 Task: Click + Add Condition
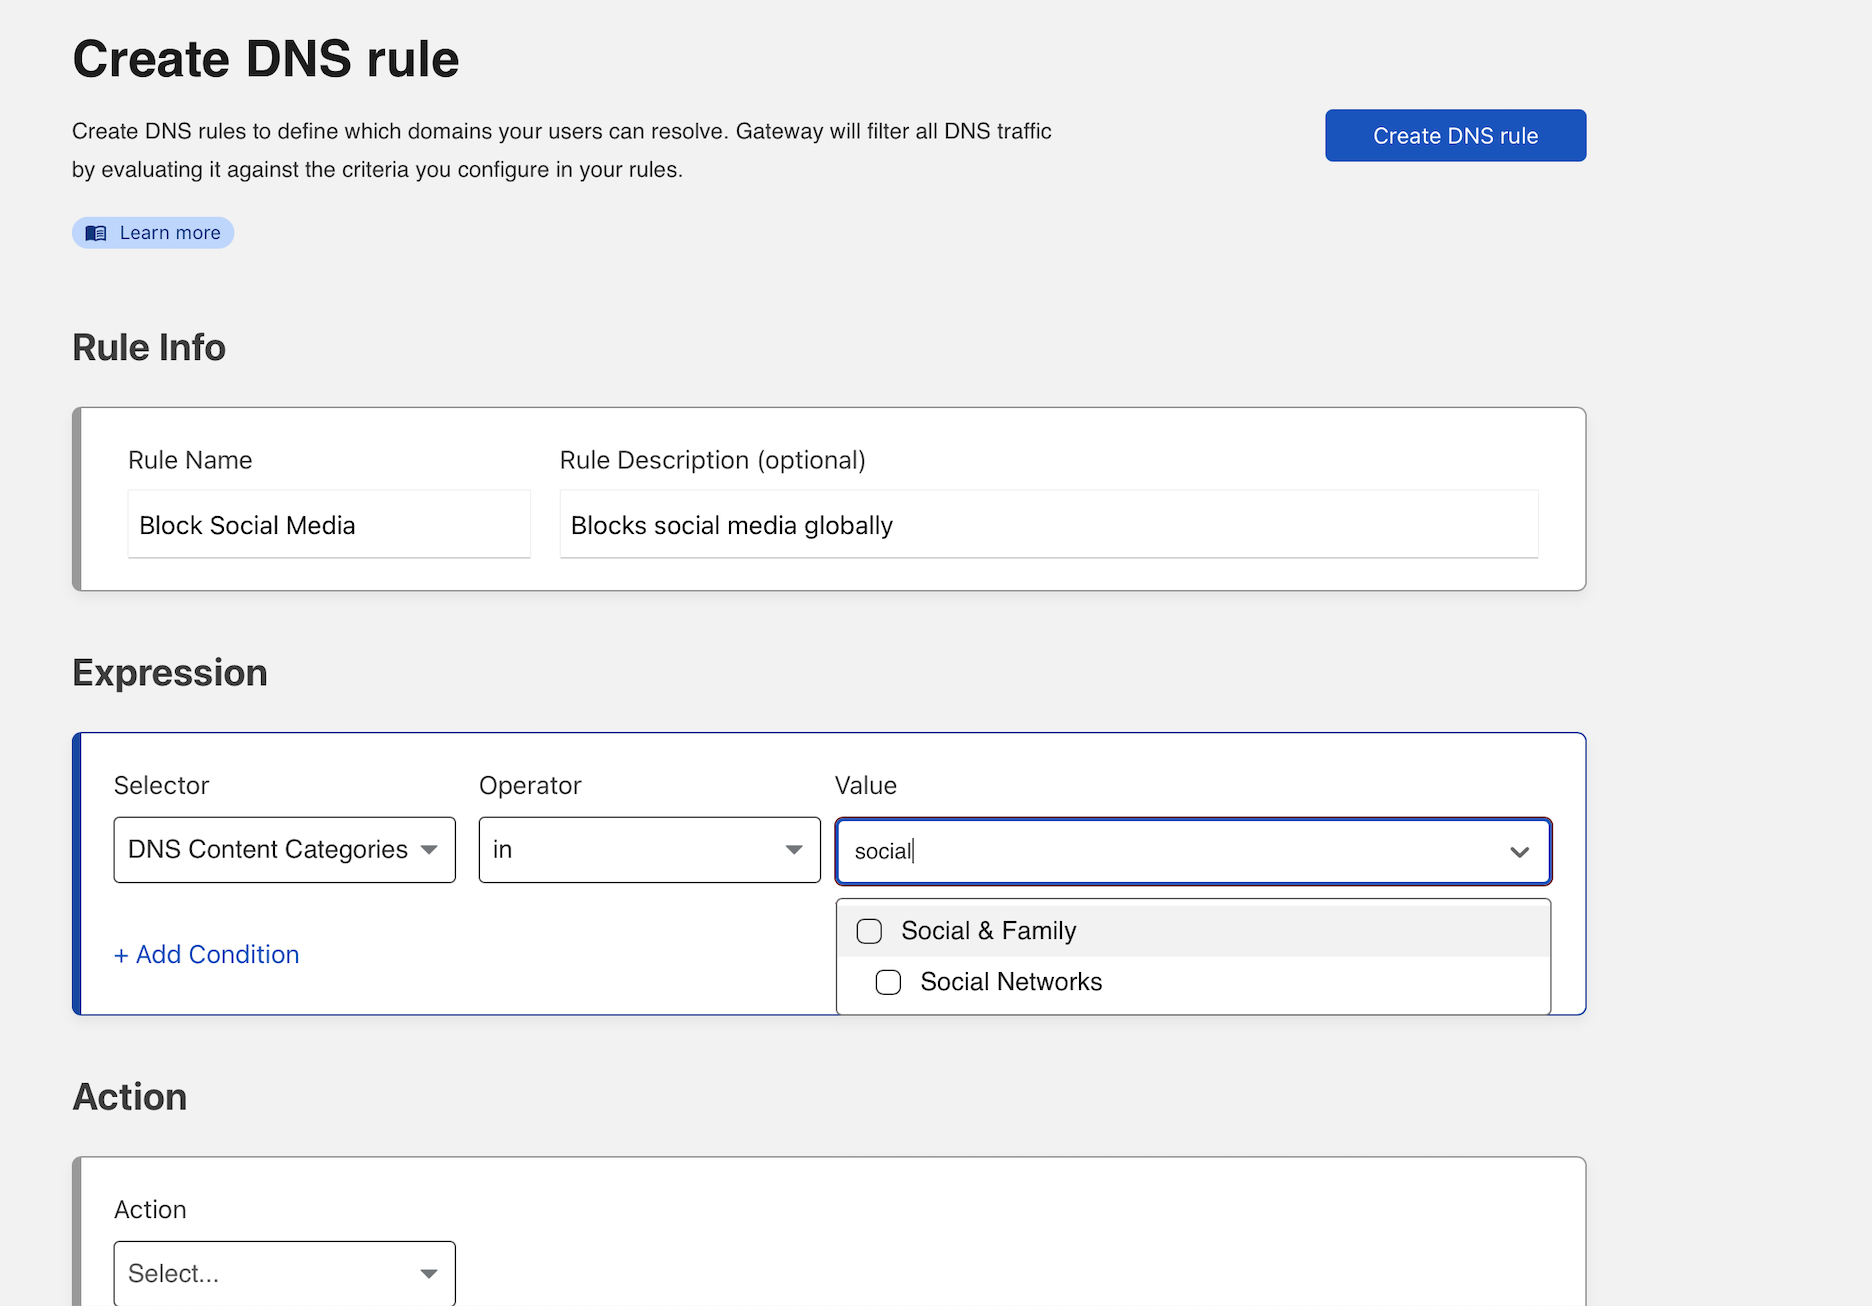(207, 955)
